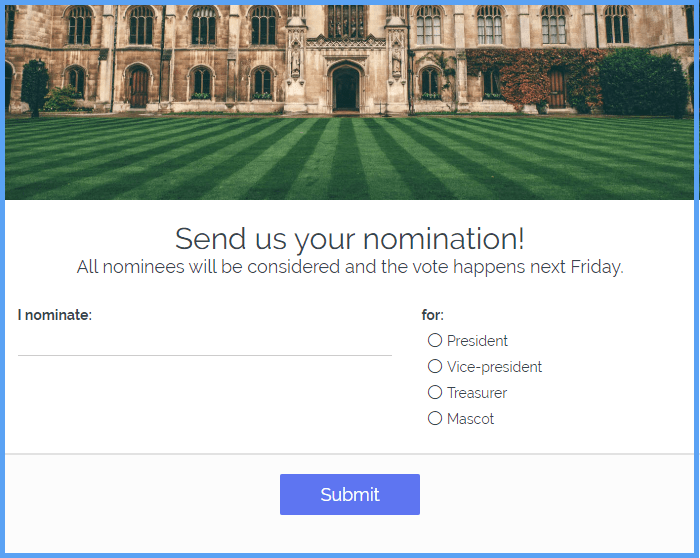Focus the I nominate text field
This screenshot has width=700, height=558.
coord(204,342)
